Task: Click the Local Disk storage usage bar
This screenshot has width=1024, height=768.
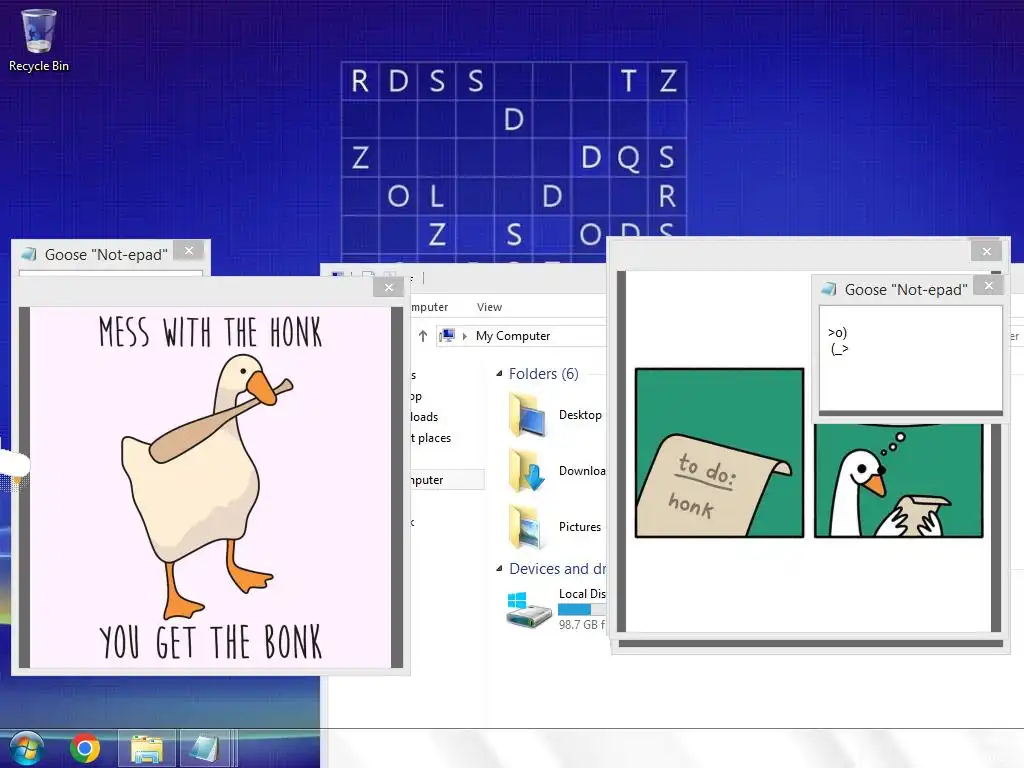Action: 582,609
